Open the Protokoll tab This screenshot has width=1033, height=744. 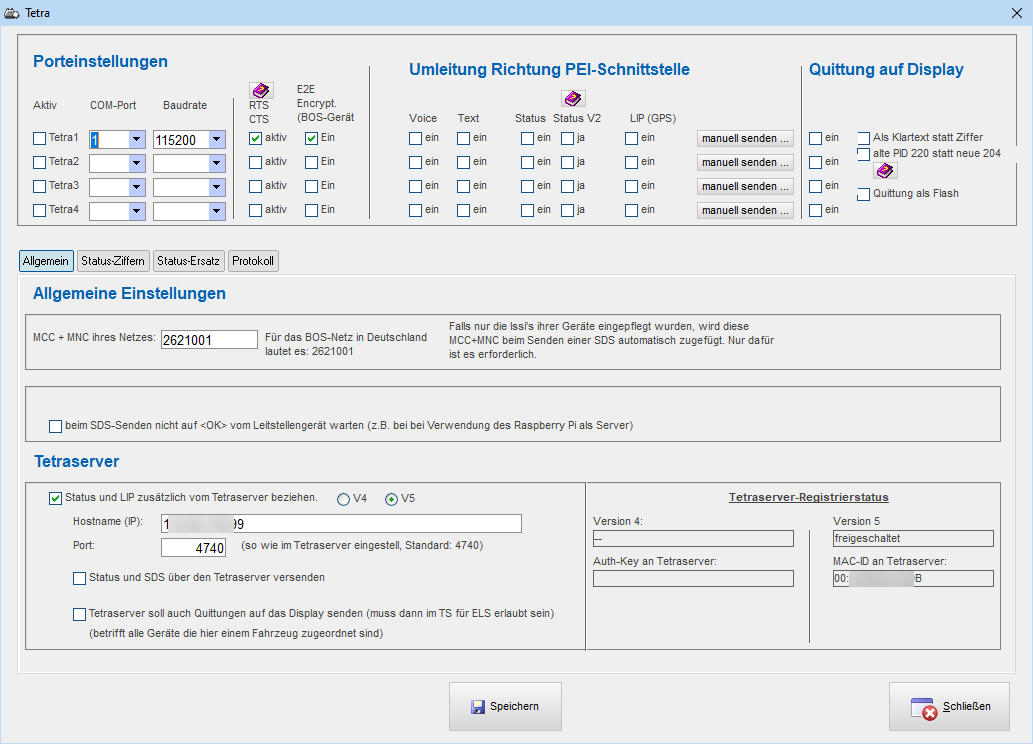point(253,261)
